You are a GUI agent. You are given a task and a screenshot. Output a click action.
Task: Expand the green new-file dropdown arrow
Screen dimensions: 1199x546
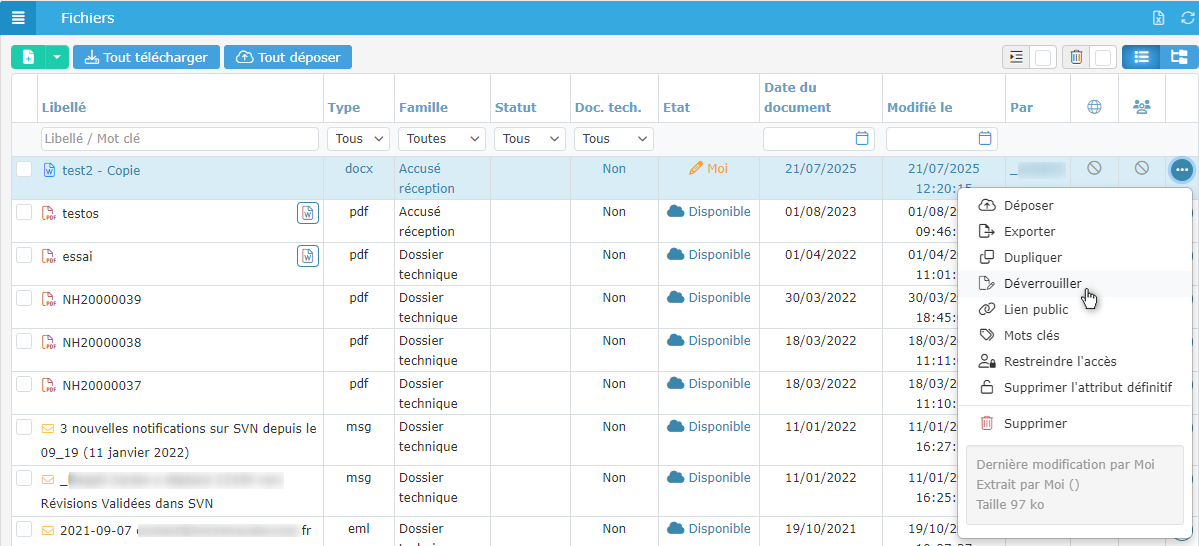57,57
